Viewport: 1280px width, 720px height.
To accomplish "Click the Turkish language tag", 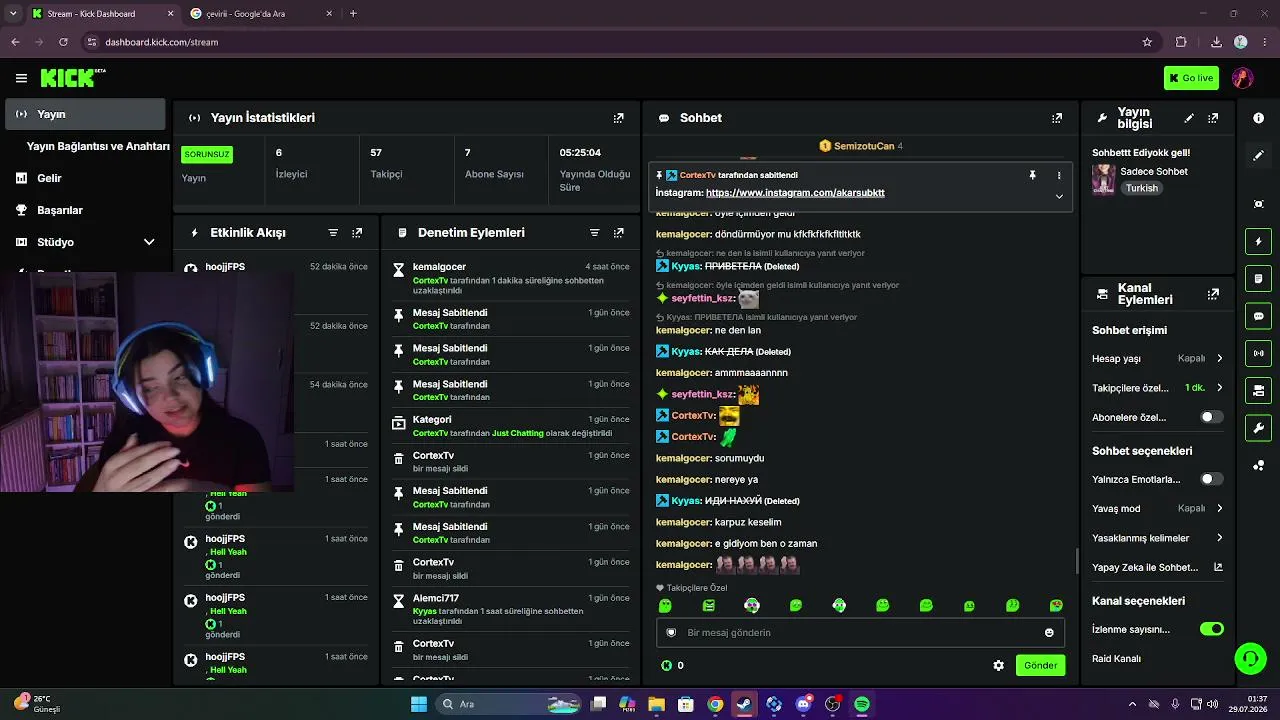I will tap(1141, 188).
